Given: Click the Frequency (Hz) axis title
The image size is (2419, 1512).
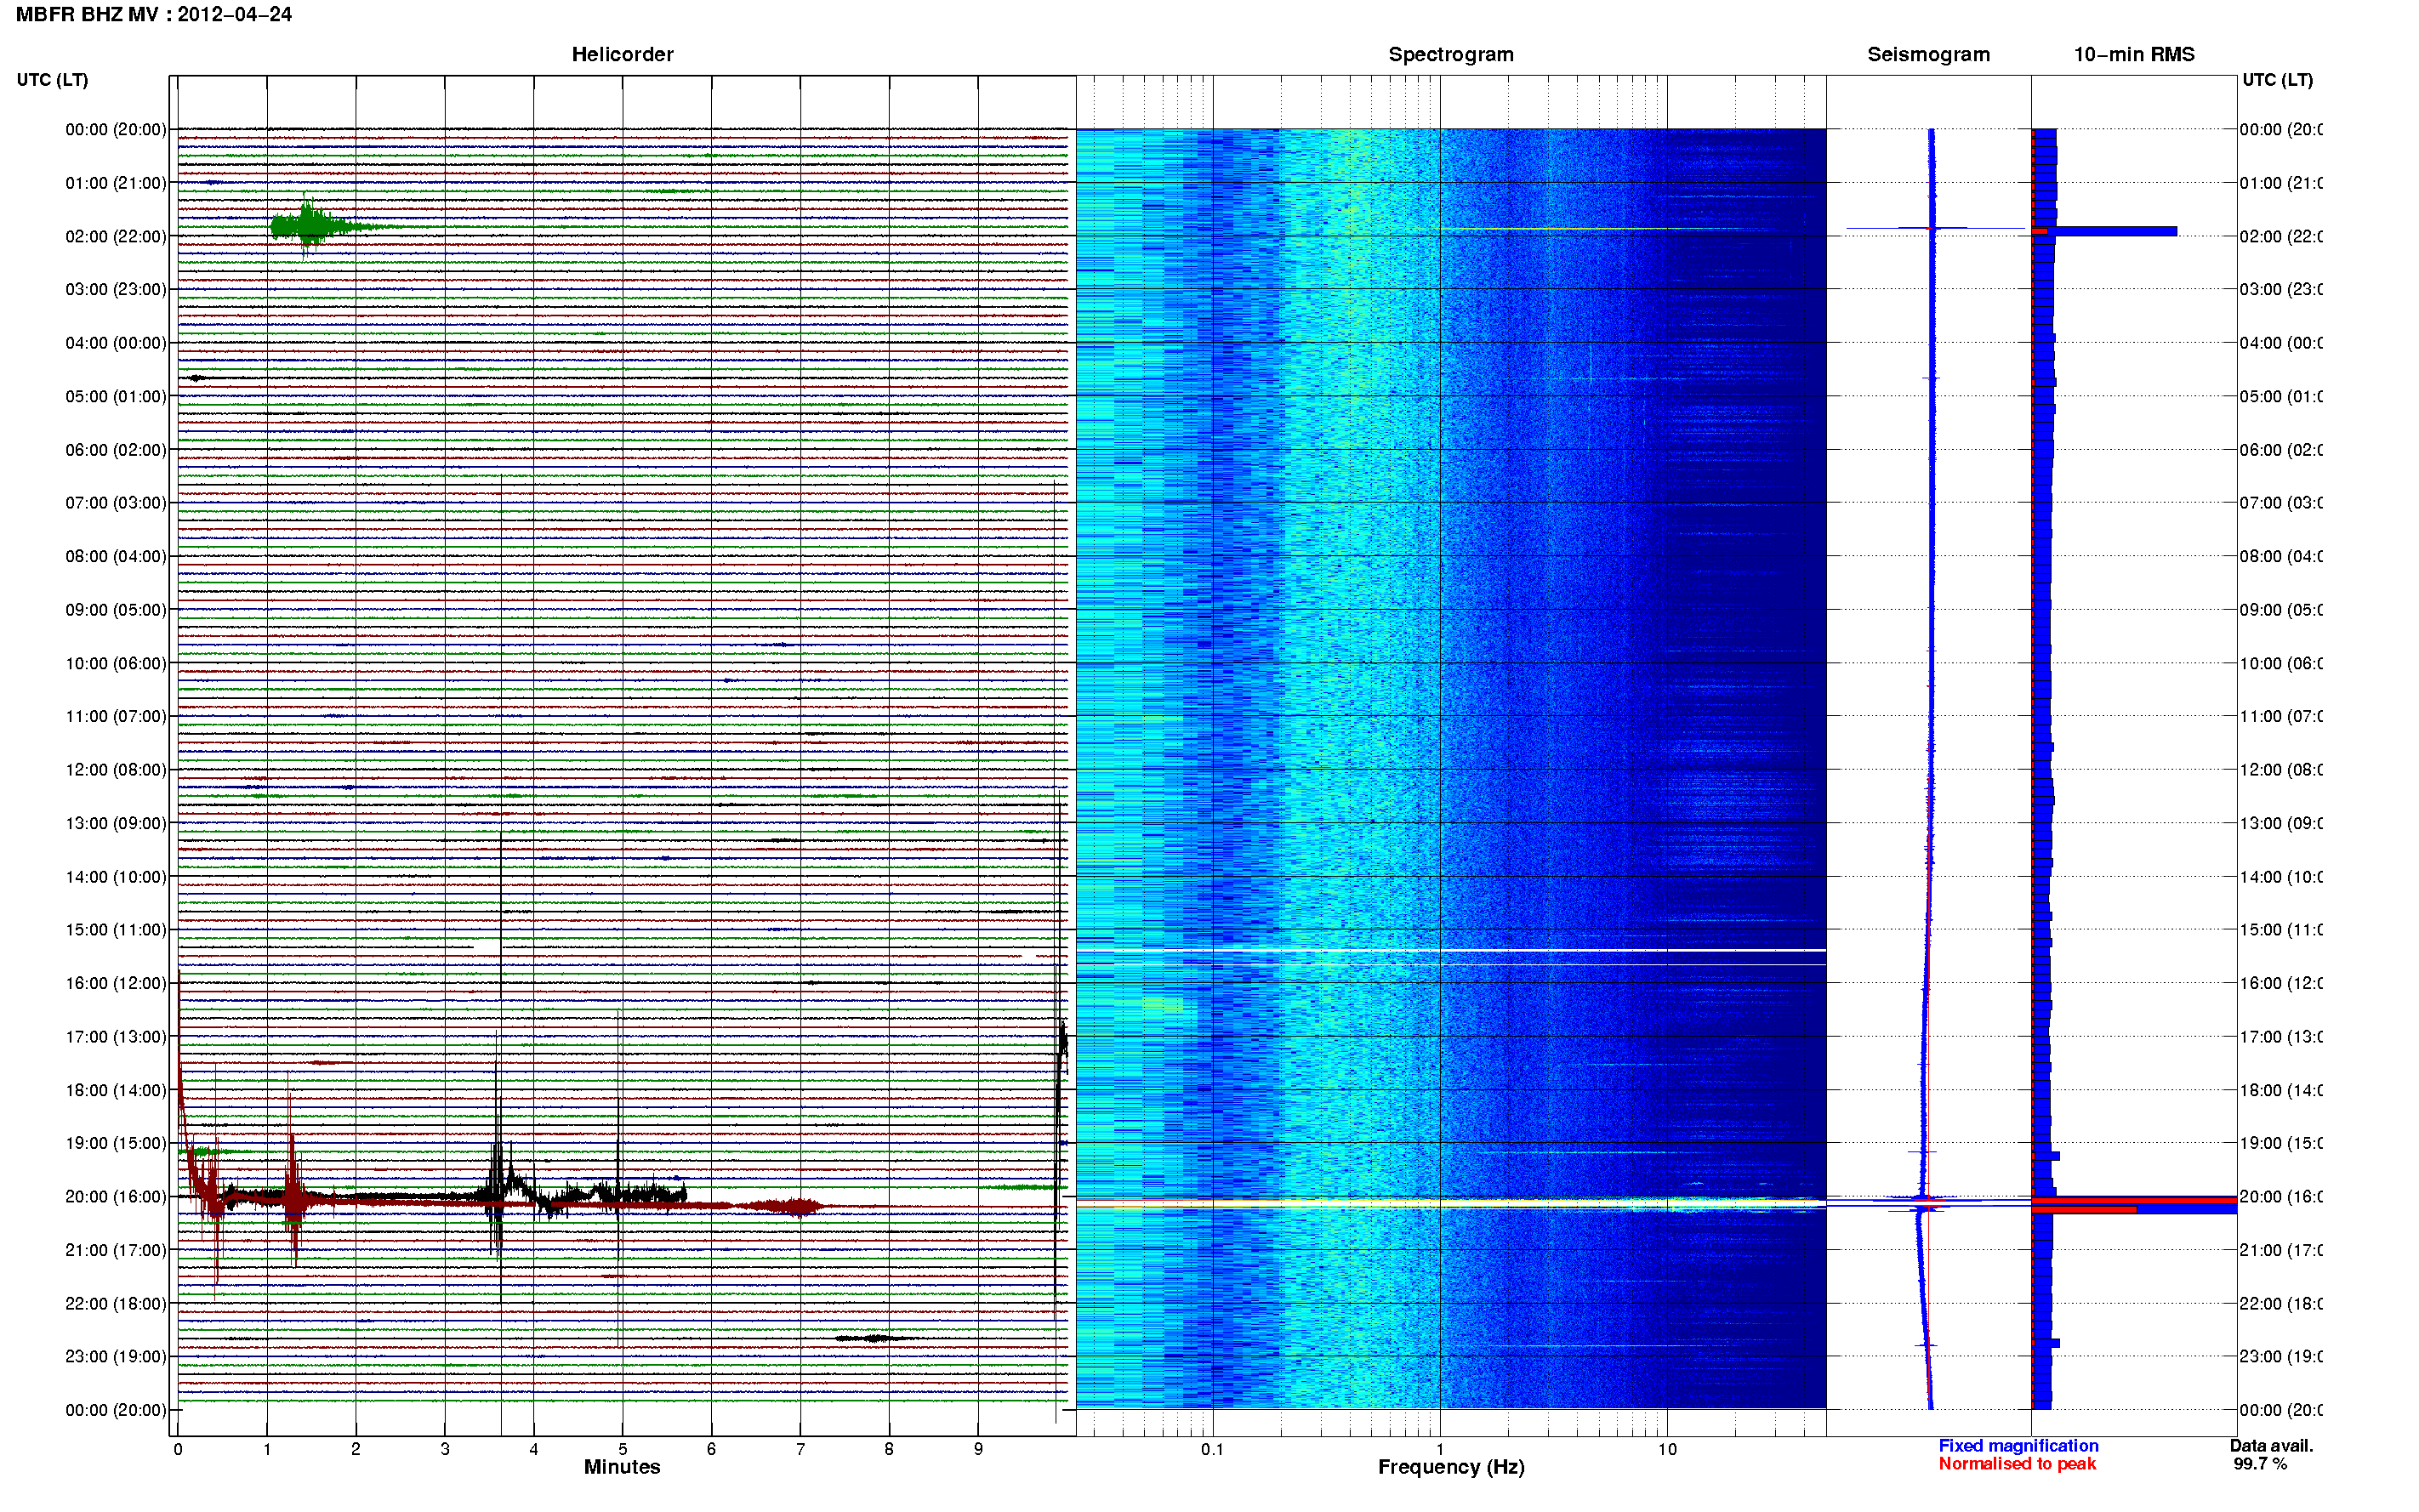Looking at the screenshot, I should pos(1451,1467).
